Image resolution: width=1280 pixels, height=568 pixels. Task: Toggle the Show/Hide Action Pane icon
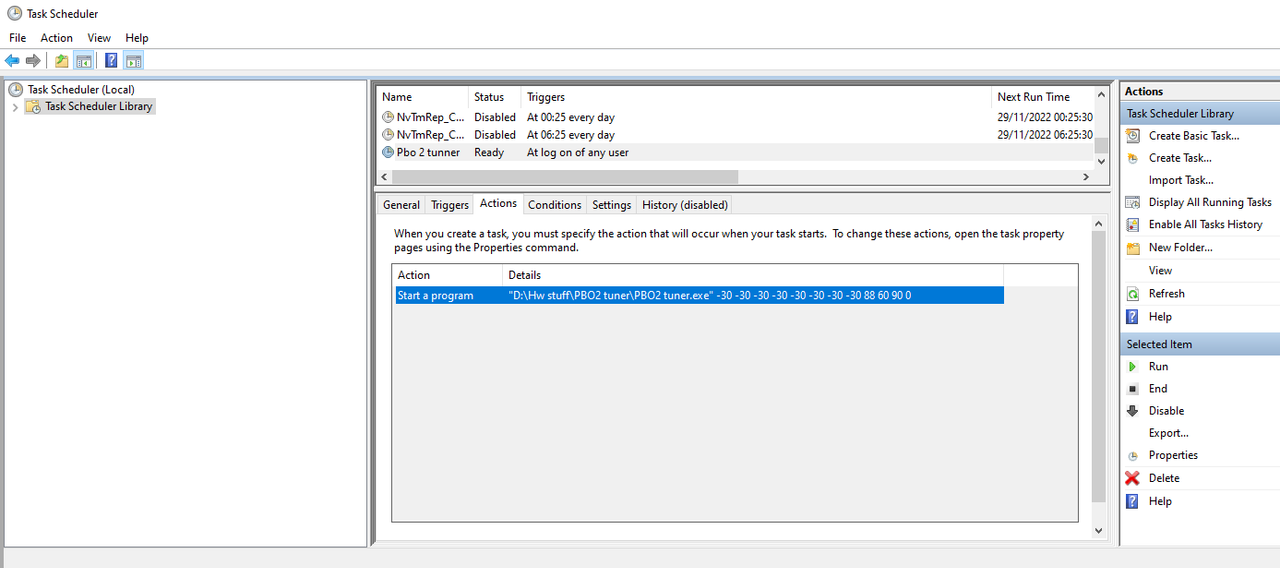click(133, 61)
